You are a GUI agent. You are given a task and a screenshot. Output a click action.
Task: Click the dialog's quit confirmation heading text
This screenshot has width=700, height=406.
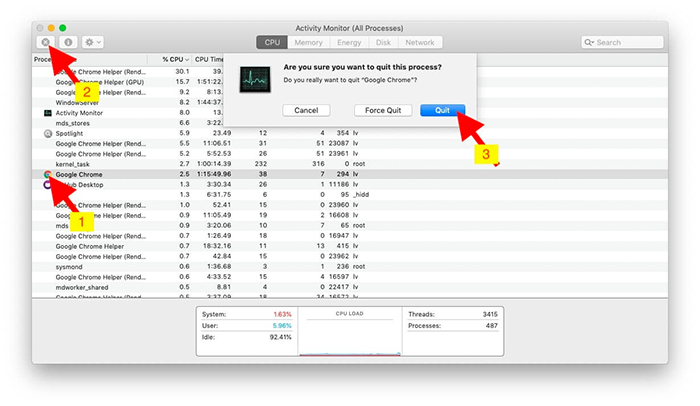click(x=362, y=67)
